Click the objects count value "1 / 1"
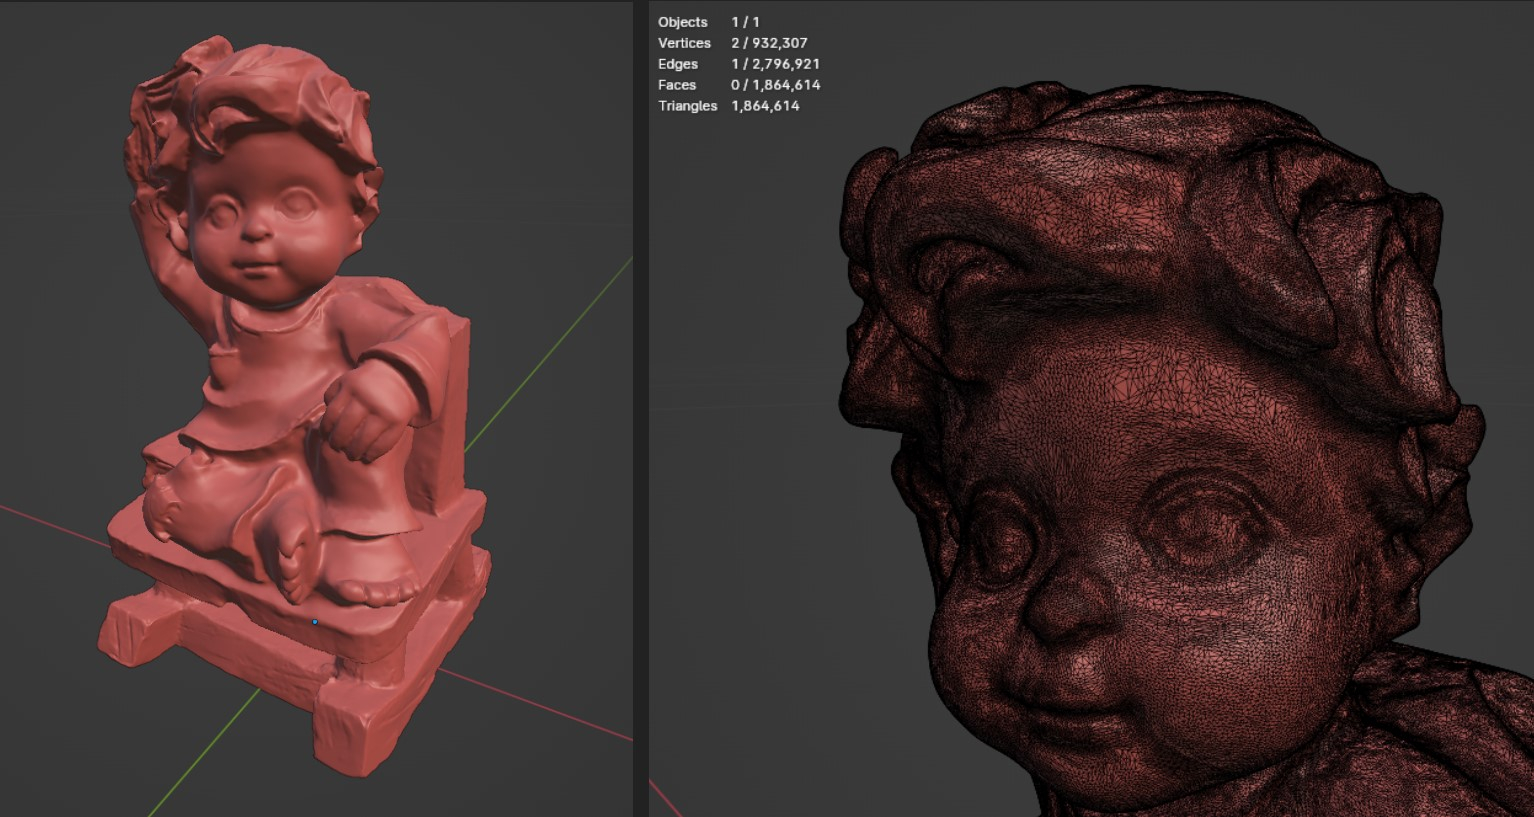The image size is (1534, 817). (x=745, y=22)
